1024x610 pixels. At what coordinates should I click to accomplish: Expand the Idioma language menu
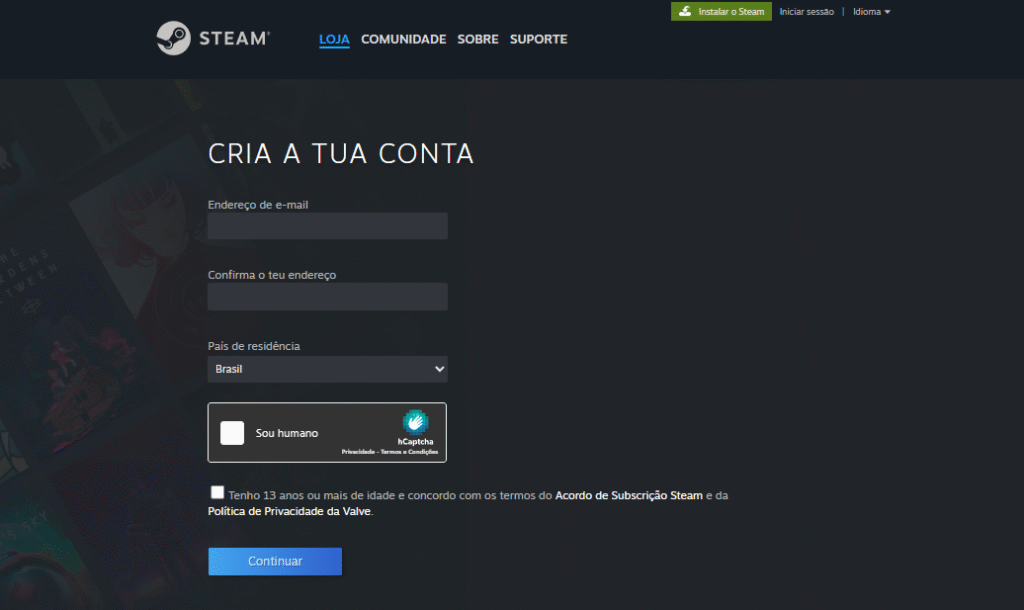(x=871, y=12)
